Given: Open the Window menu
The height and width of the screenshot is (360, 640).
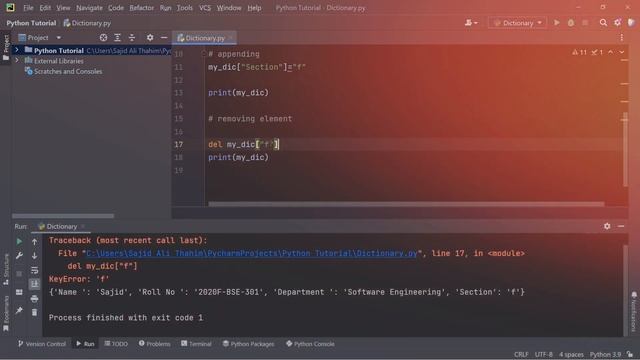Looking at the screenshot, I should (229, 8).
